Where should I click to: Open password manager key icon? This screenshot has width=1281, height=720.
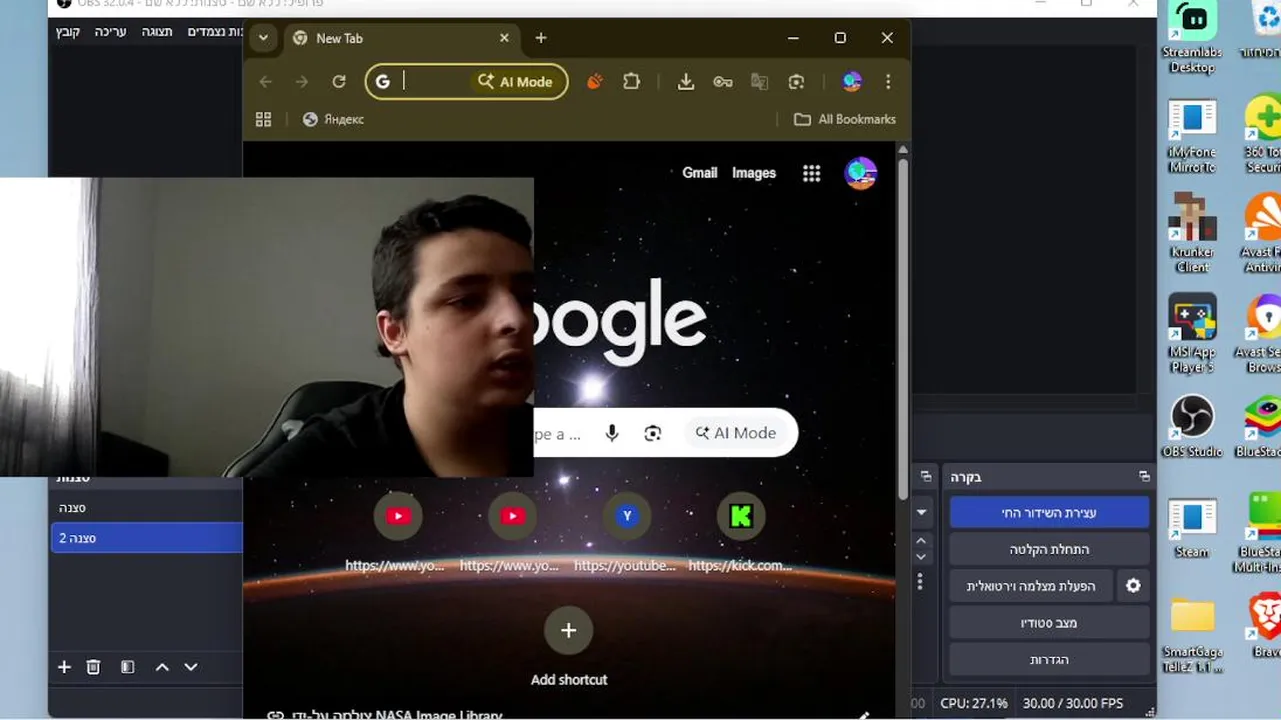click(x=722, y=82)
